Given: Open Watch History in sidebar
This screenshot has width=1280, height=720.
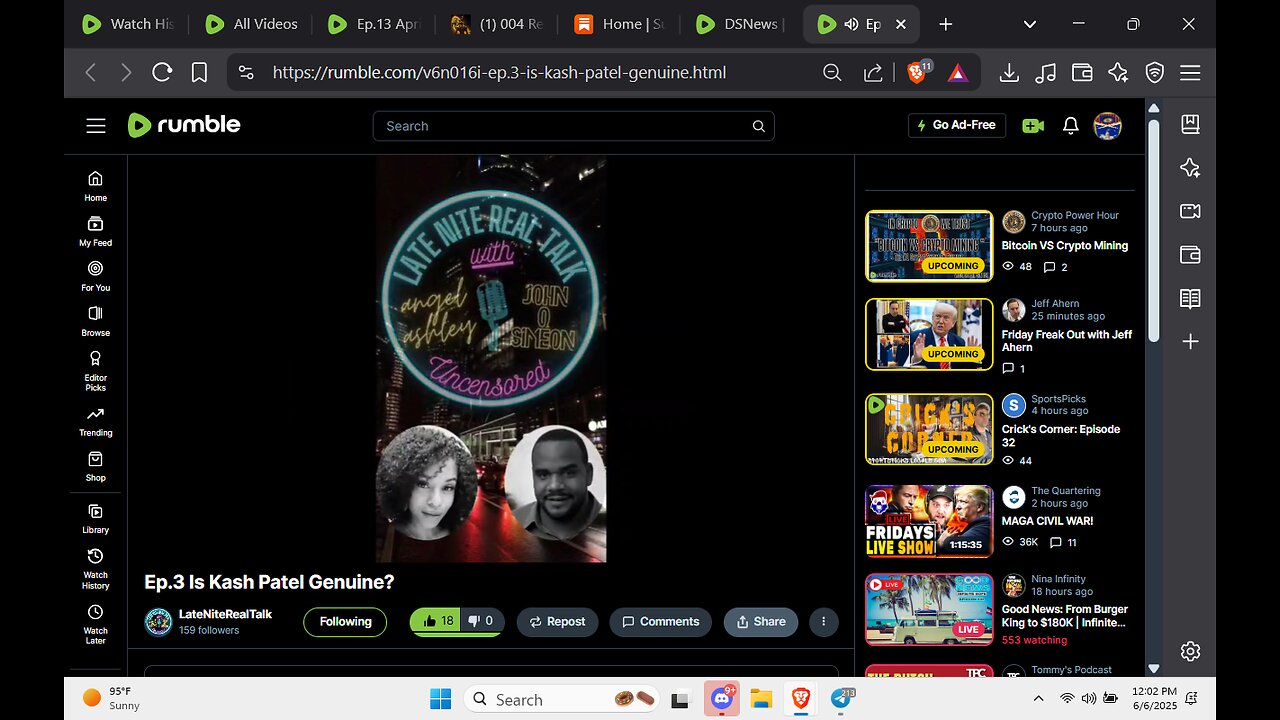Looking at the screenshot, I should pos(95,568).
